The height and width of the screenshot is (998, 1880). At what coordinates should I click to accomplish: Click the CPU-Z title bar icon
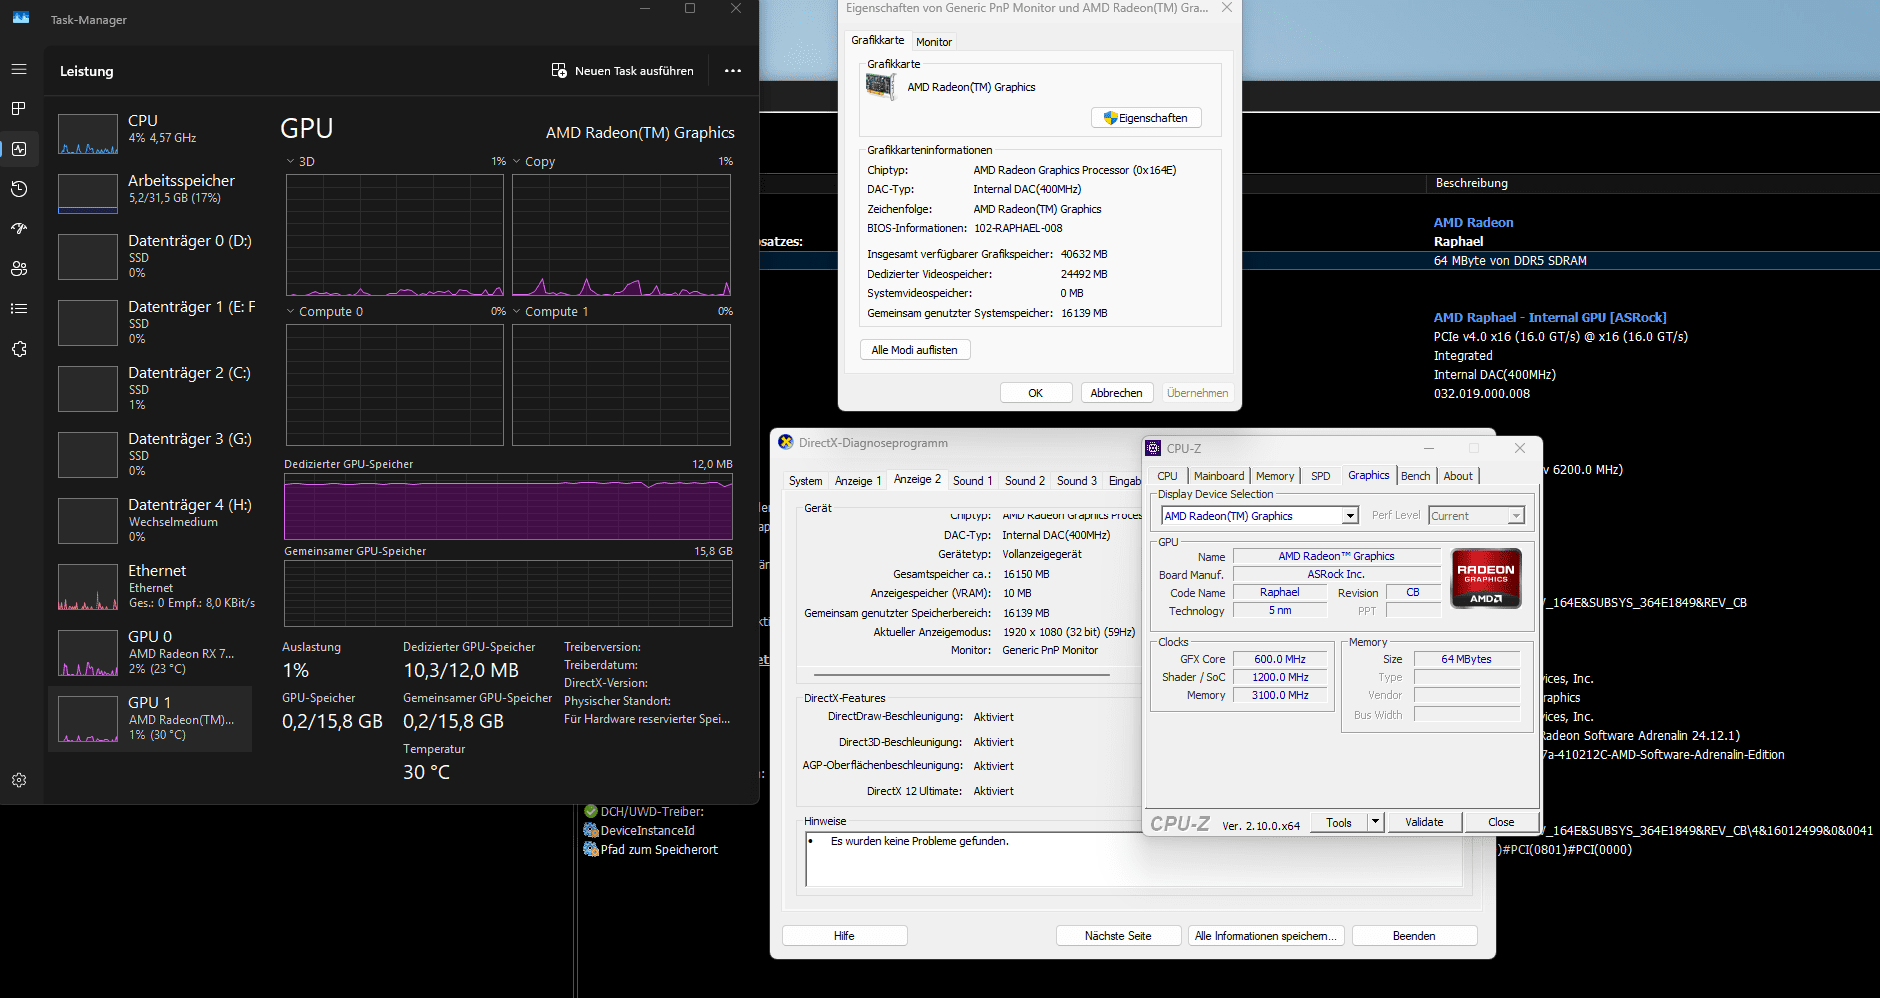pyautogui.click(x=1154, y=448)
